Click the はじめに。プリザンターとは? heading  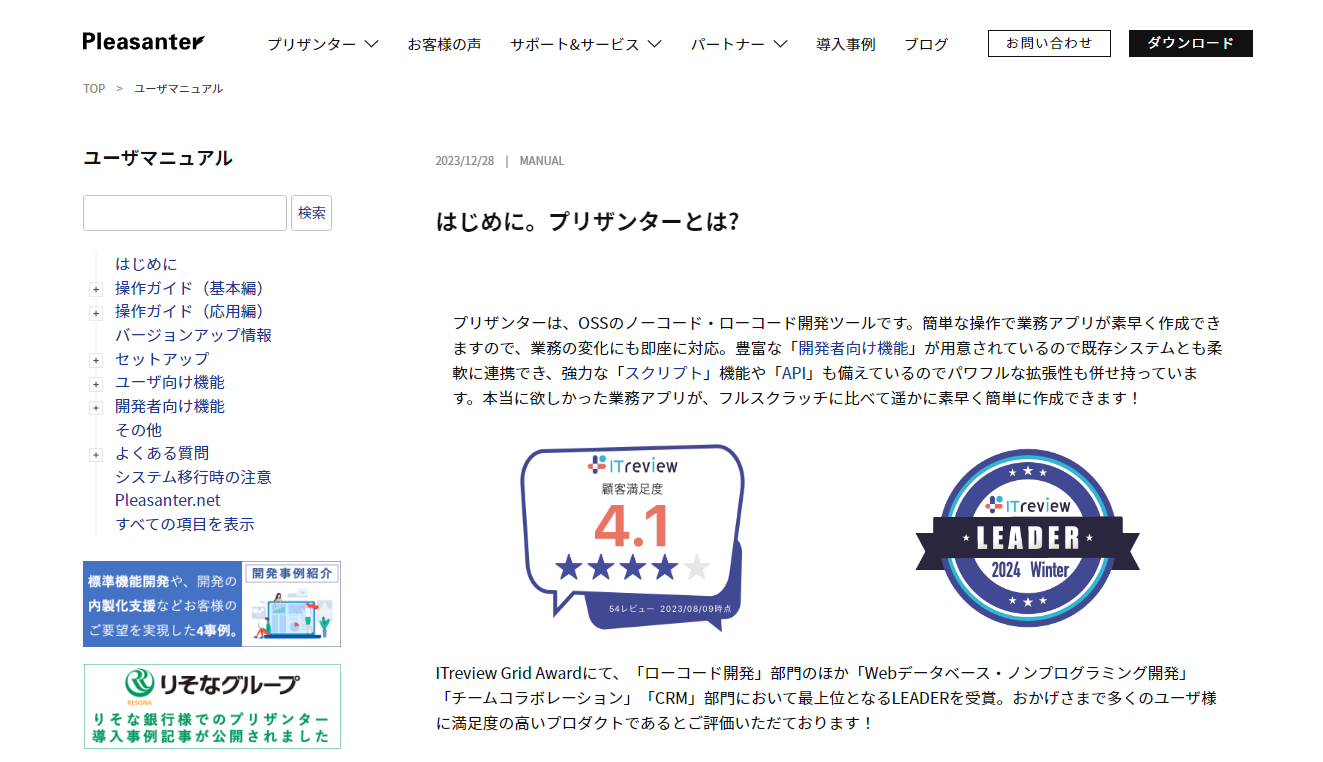587,221
